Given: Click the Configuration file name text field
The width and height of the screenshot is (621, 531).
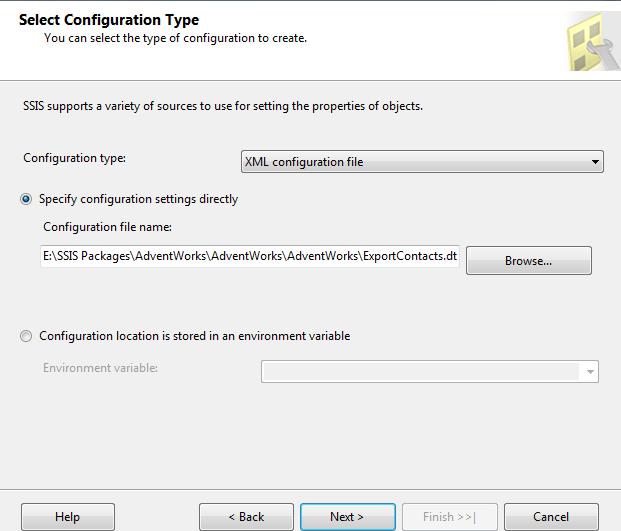Looking at the screenshot, I should point(250,256).
